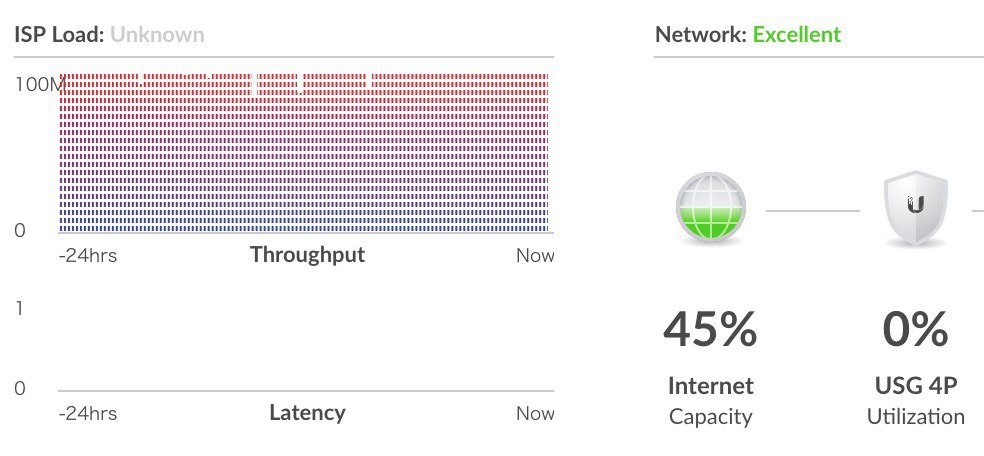The height and width of the screenshot is (456, 984).
Task: Click the ISP Load heading
Action: click(x=59, y=34)
